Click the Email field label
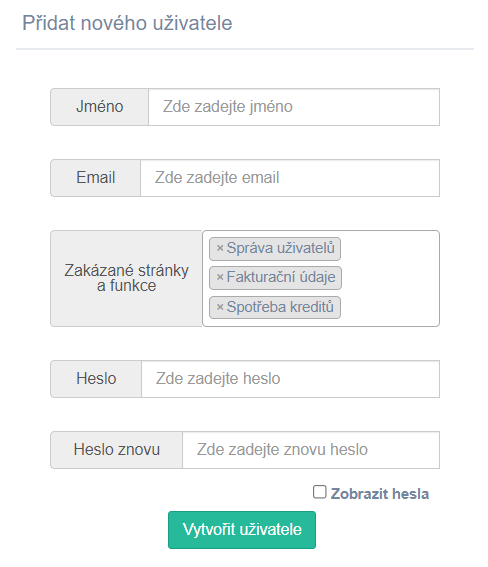The width and height of the screenshot is (488, 567). tap(95, 178)
